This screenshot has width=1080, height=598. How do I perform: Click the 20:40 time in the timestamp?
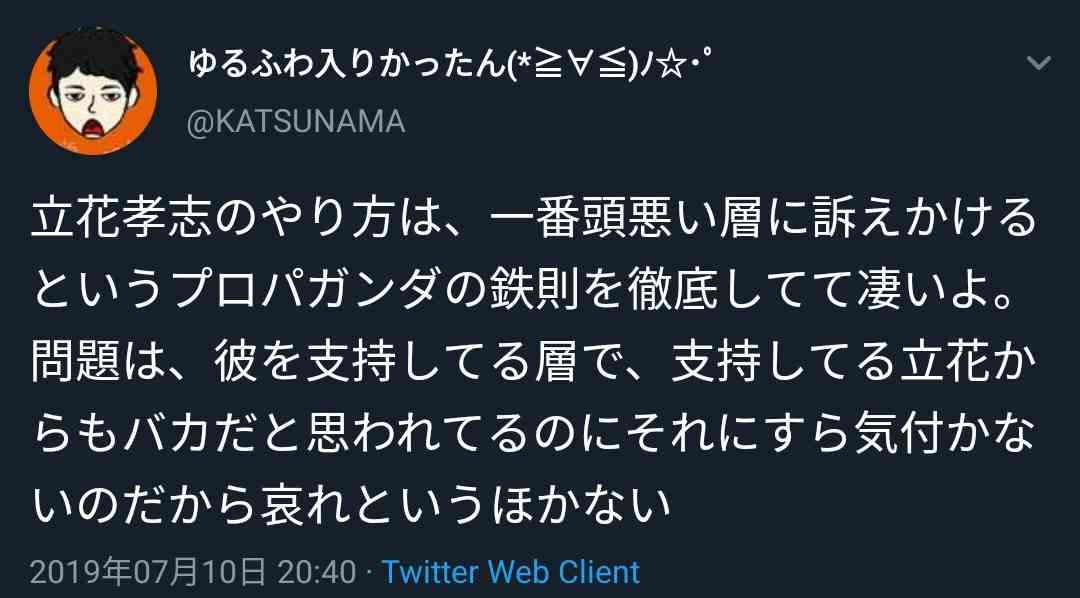(x=317, y=573)
